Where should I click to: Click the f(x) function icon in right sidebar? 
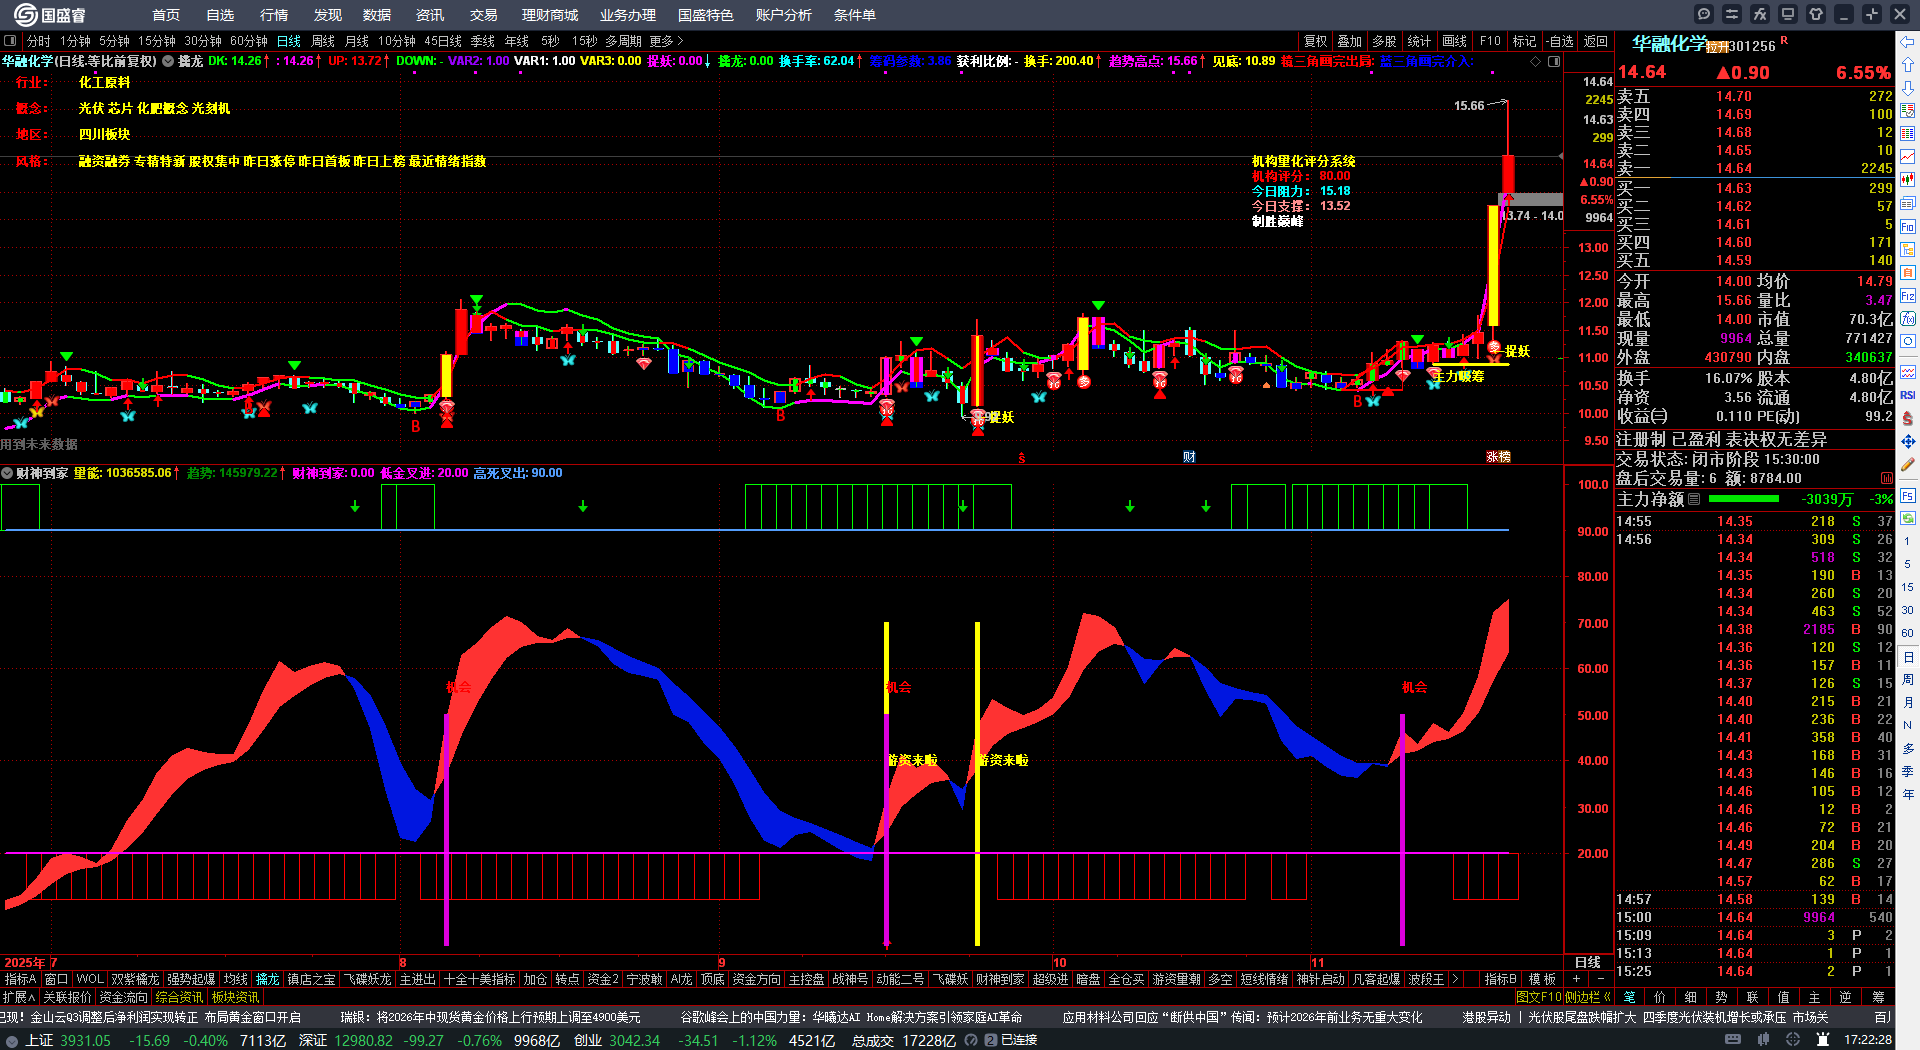point(1908,319)
